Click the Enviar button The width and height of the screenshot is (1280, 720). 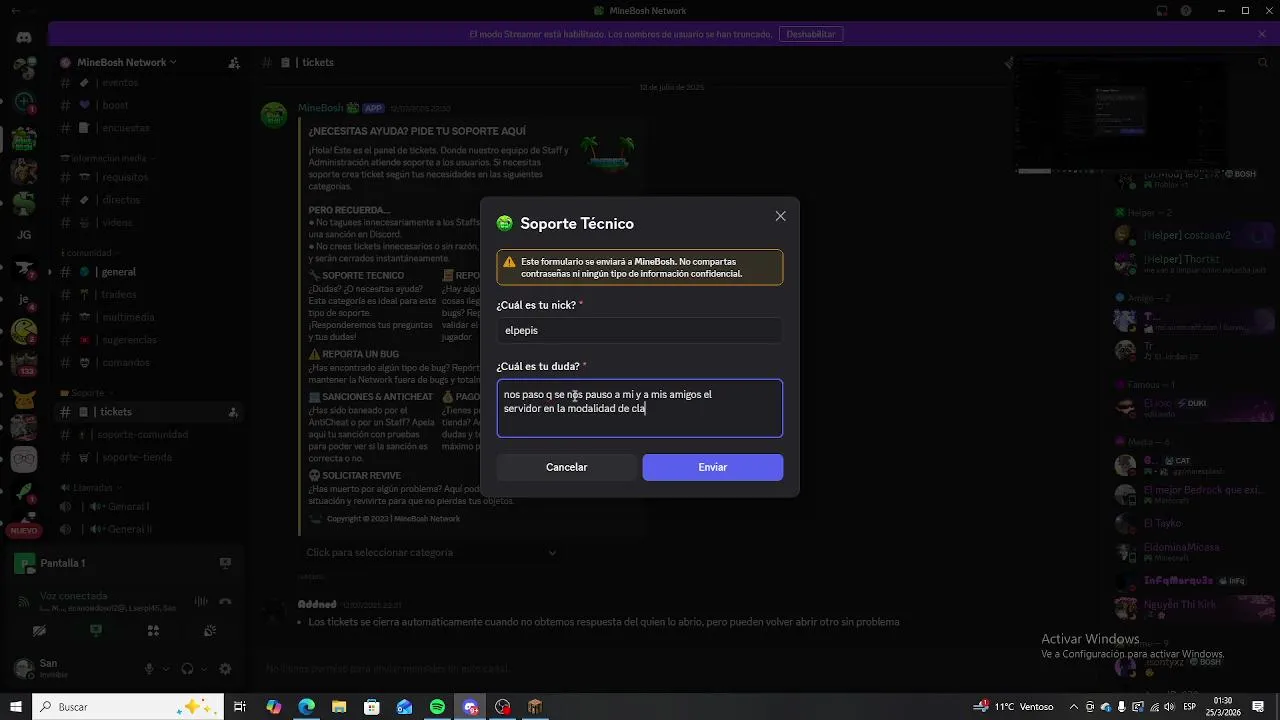pos(712,467)
